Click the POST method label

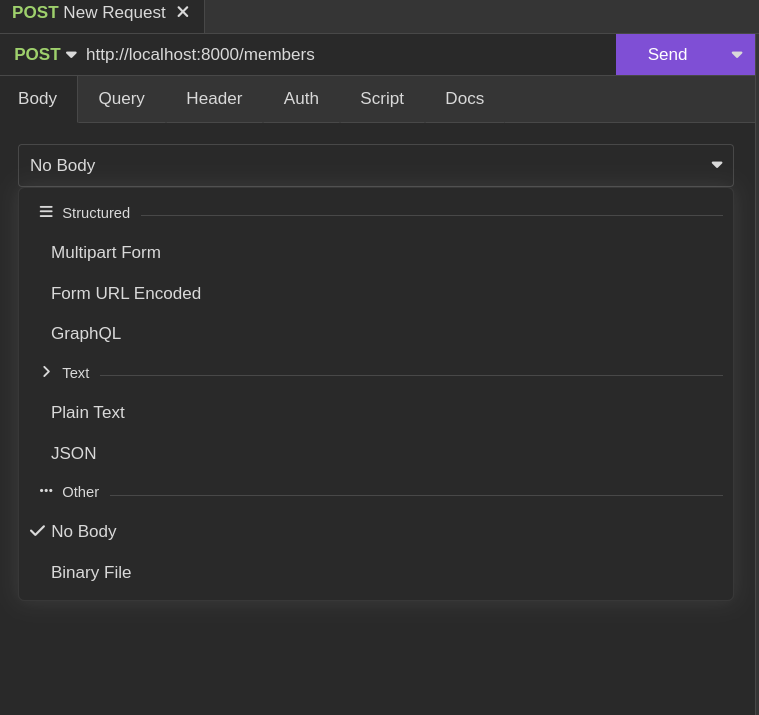point(37,54)
